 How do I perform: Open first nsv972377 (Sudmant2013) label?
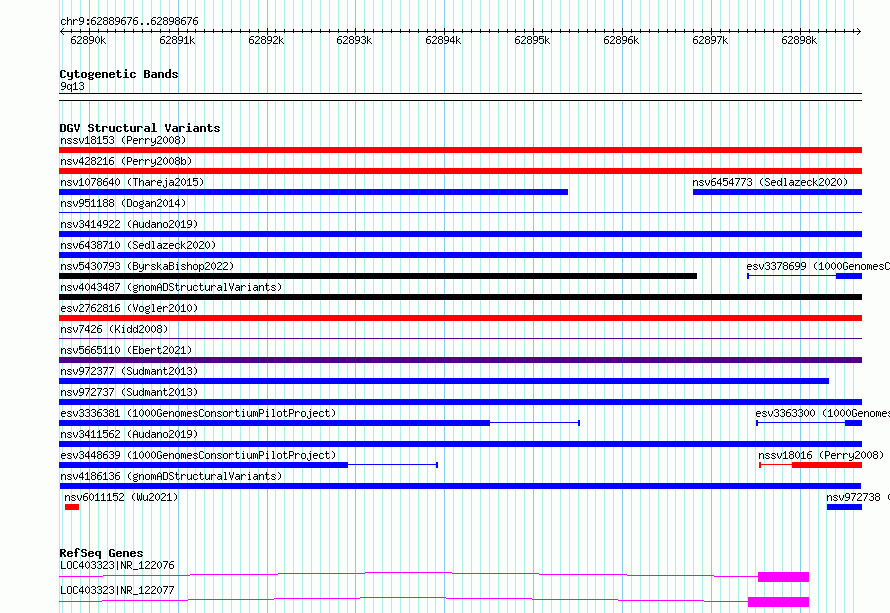(129, 371)
